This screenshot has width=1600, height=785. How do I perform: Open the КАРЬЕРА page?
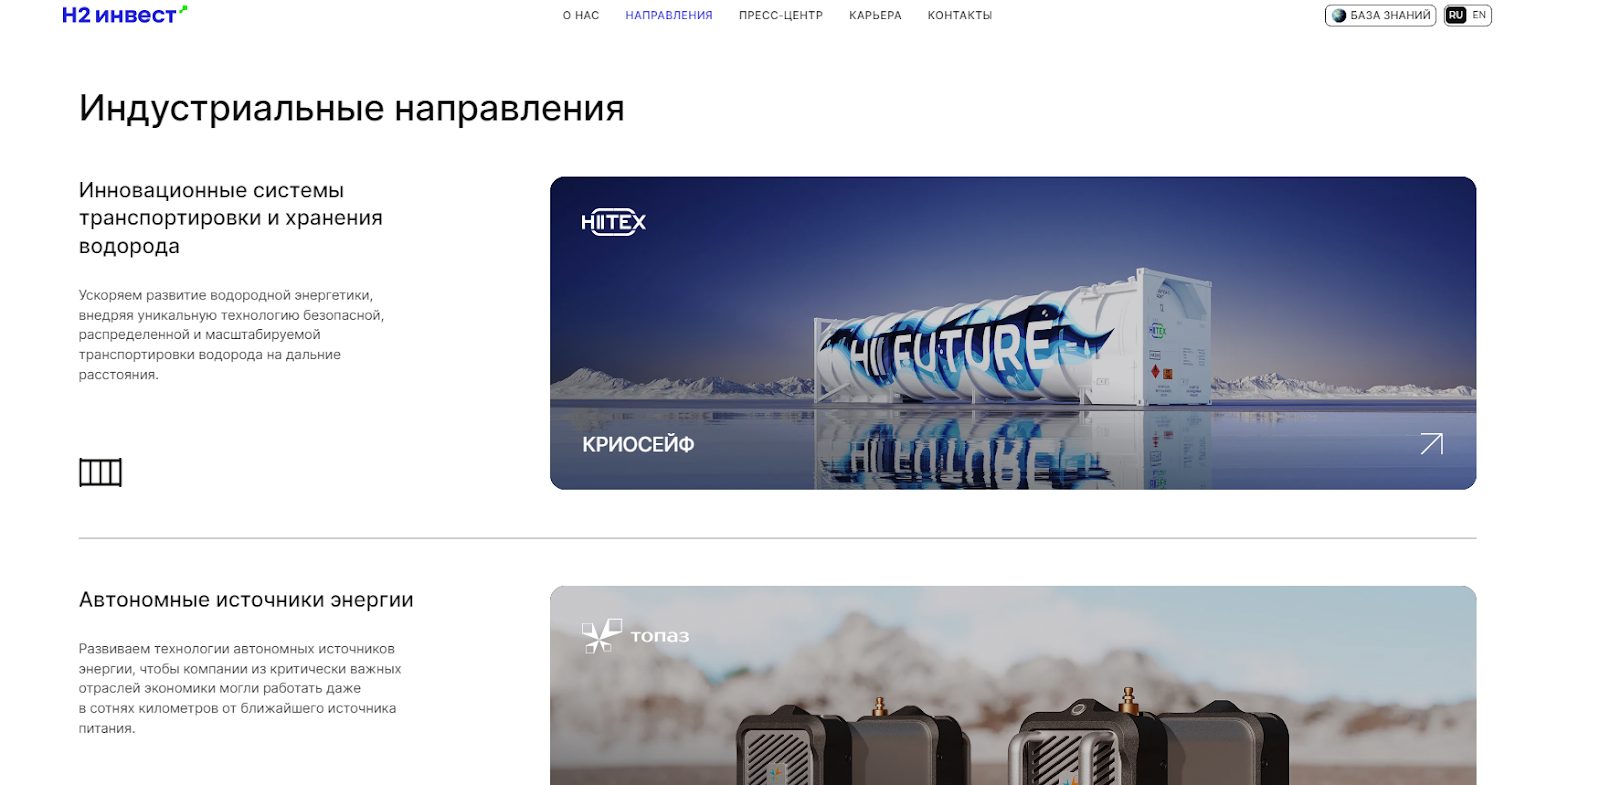875,15
